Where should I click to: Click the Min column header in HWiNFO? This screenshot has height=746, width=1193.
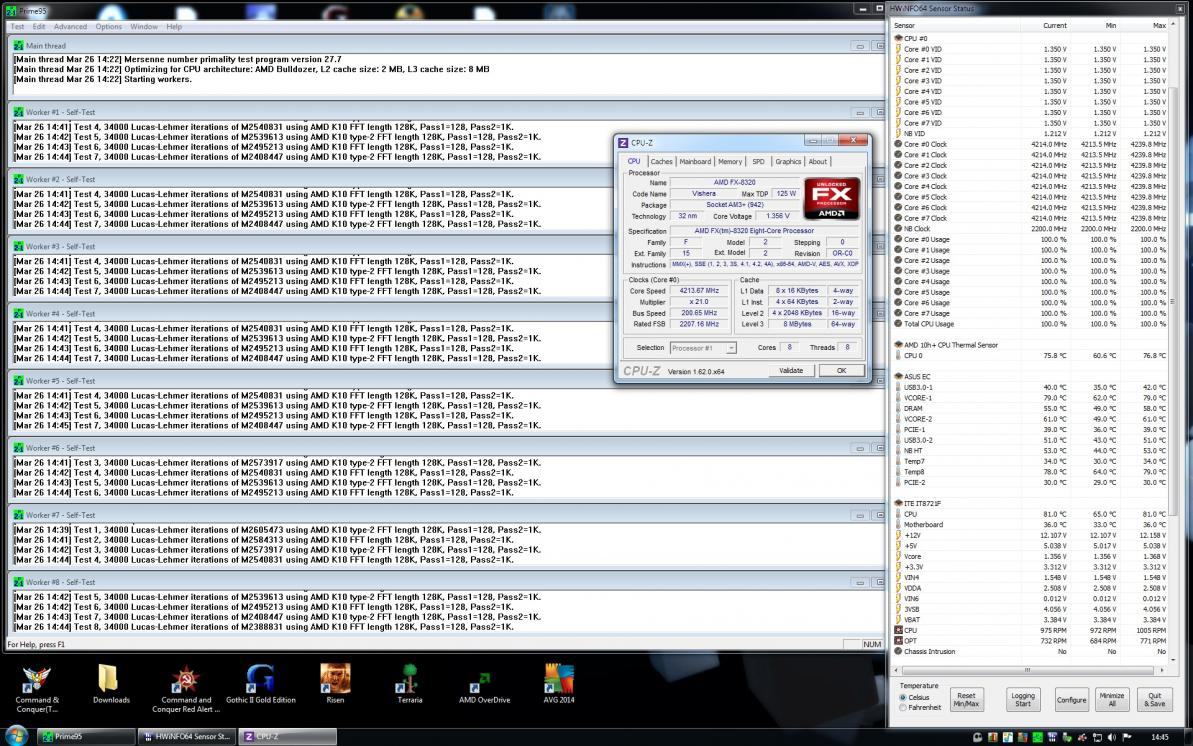click(1110, 26)
